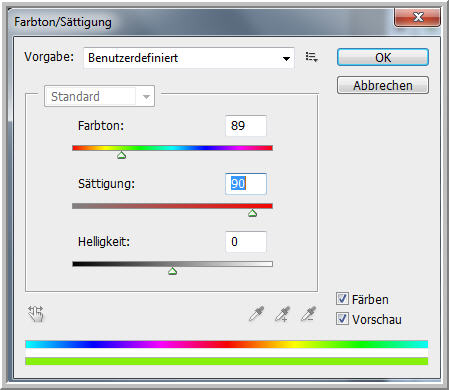Image resolution: width=449 pixels, height=390 pixels.
Task: Click the Helligkeit value field
Action: (x=246, y=242)
